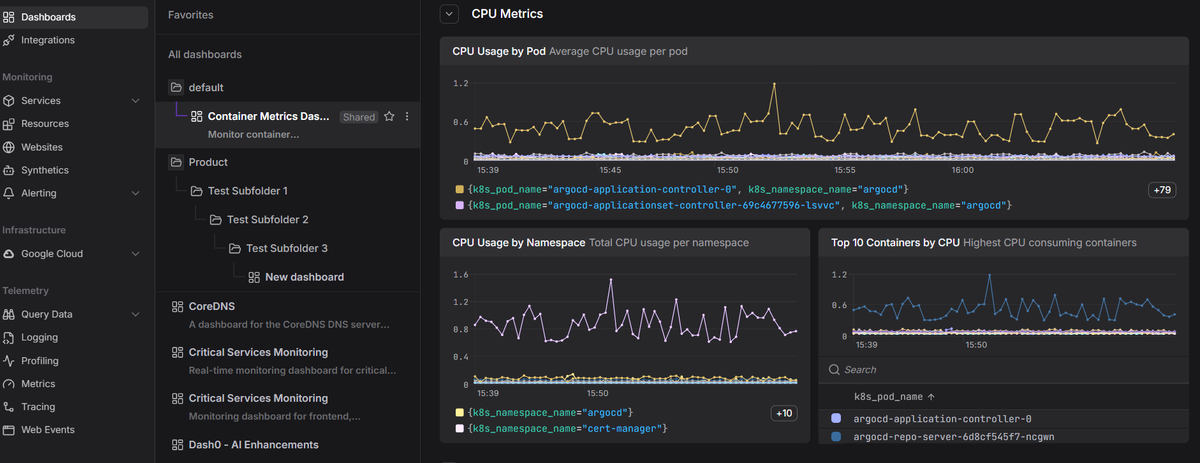This screenshot has height=463, width=1200.
Task: Click the Test Subfolder 3 folder icon
Action: tap(234, 248)
